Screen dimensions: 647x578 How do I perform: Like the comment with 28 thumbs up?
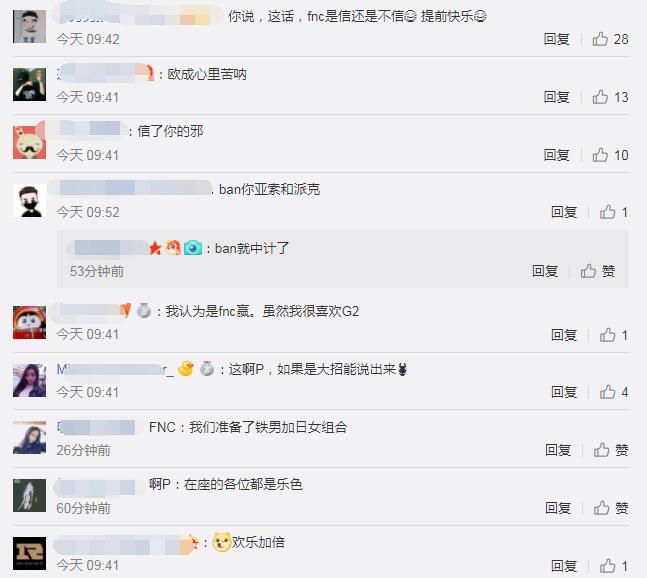600,39
